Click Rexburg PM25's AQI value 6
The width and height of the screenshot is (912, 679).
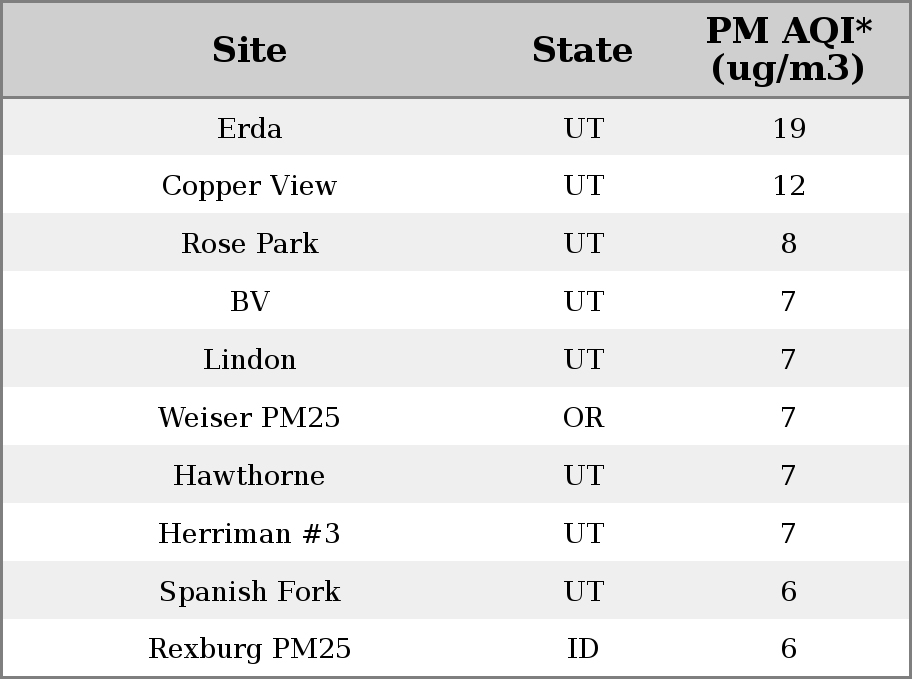(789, 648)
